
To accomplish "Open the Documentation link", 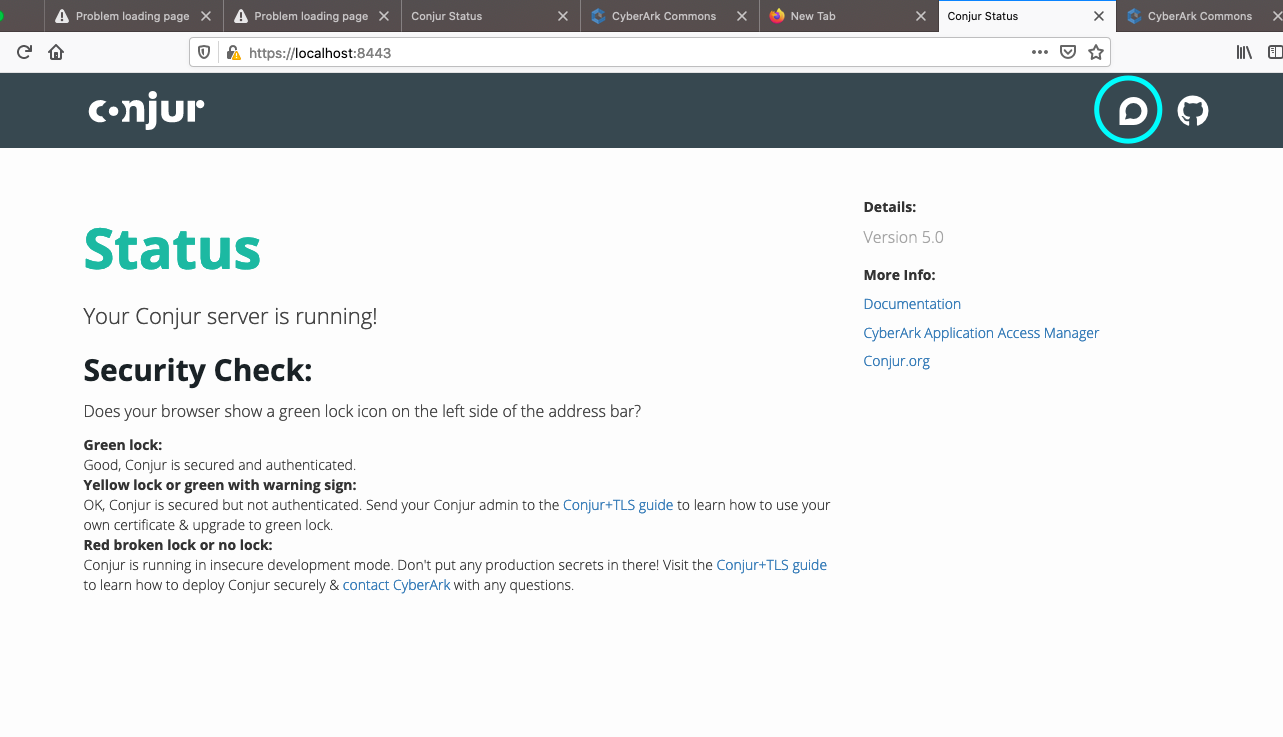I will (x=912, y=304).
